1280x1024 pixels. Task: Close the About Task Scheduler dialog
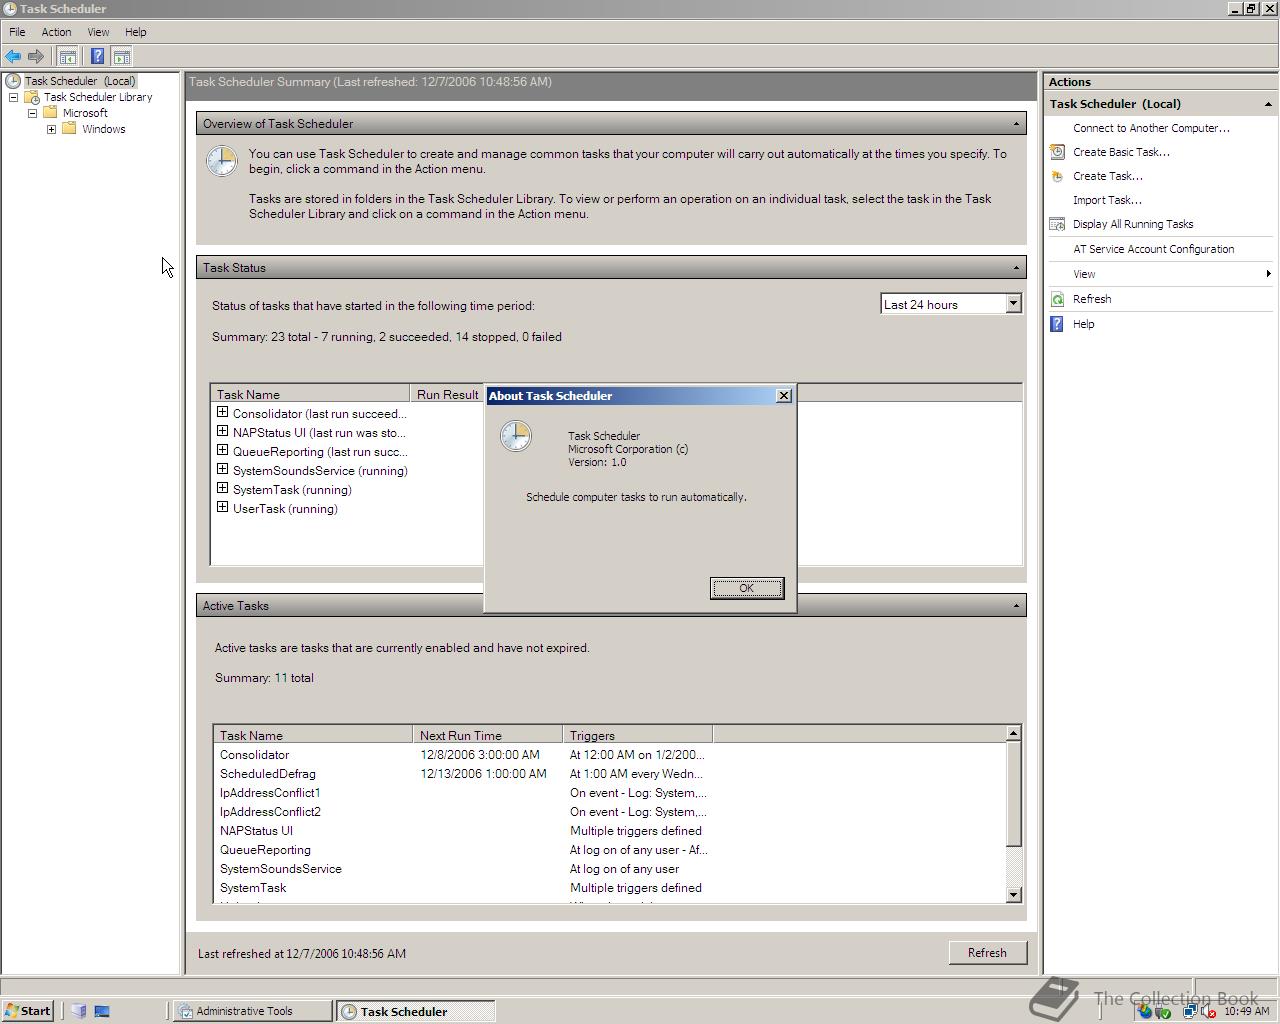tap(784, 396)
